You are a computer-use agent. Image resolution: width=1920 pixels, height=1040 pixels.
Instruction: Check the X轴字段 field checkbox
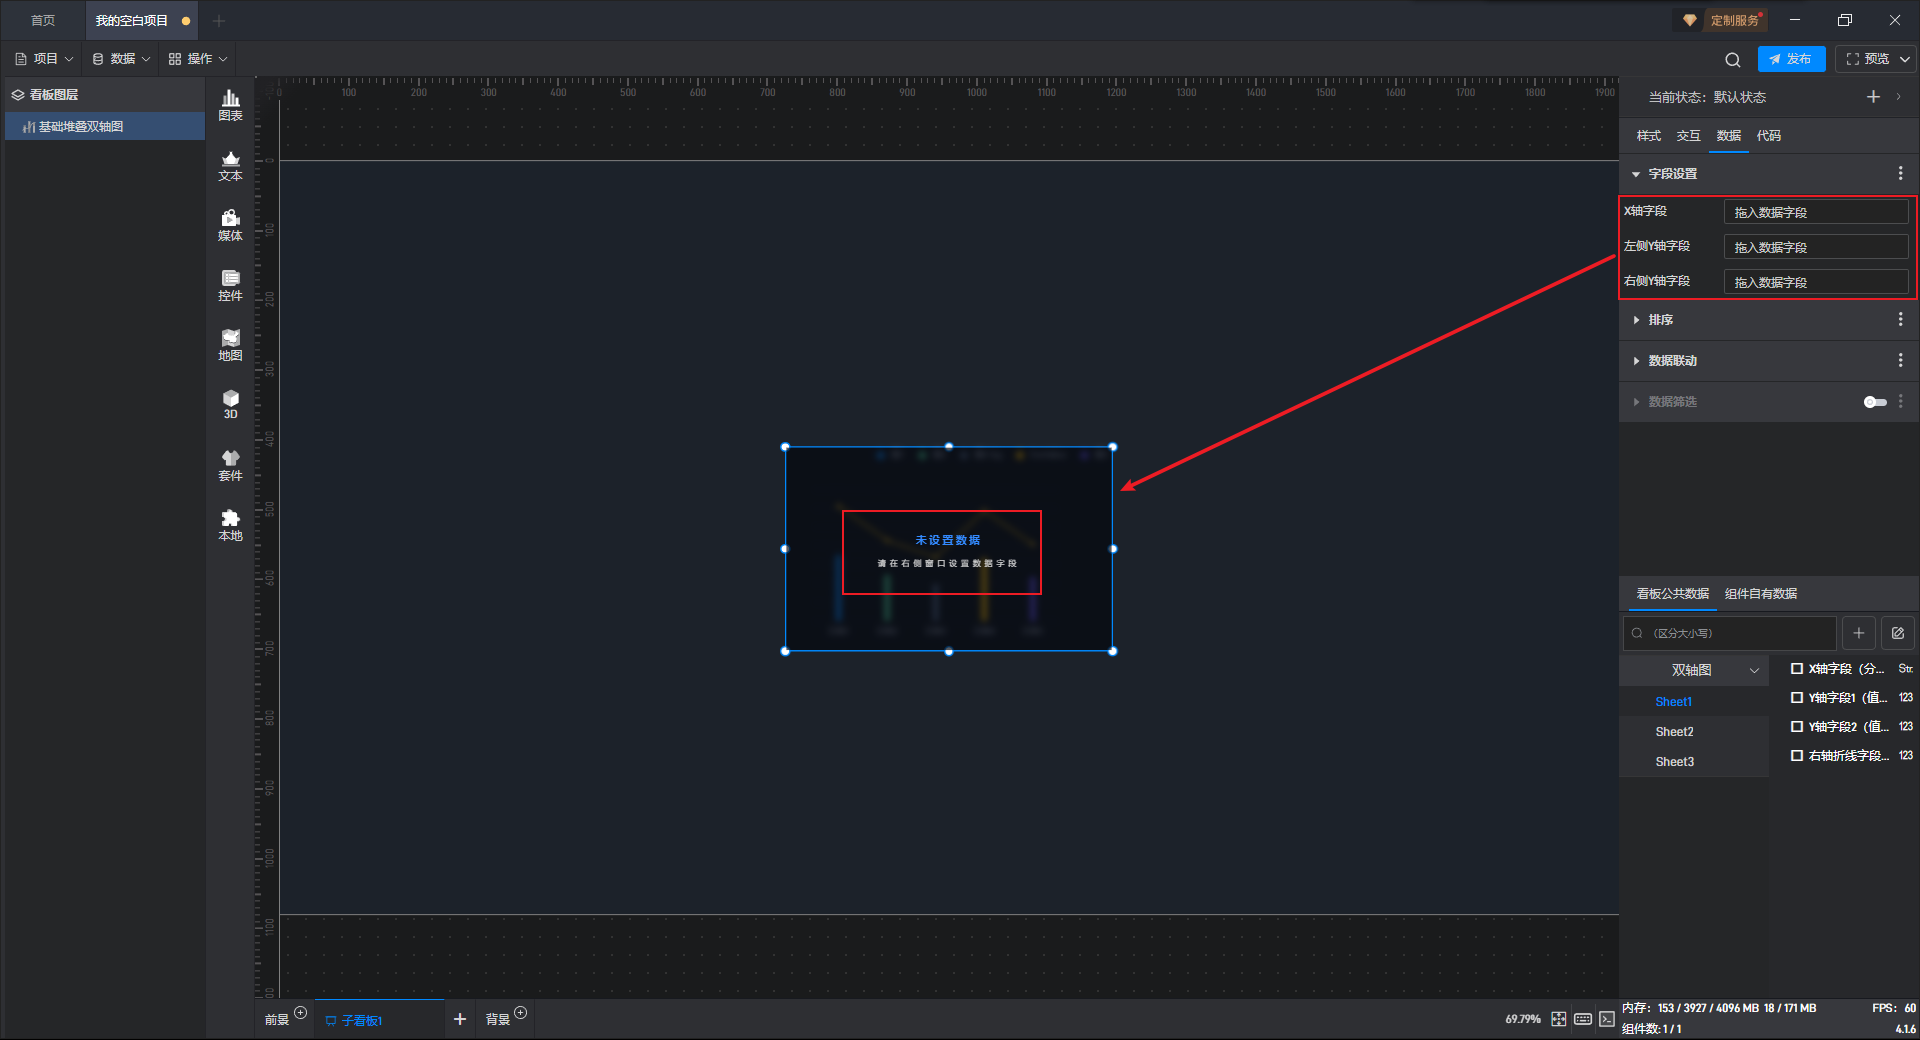[1797, 669]
